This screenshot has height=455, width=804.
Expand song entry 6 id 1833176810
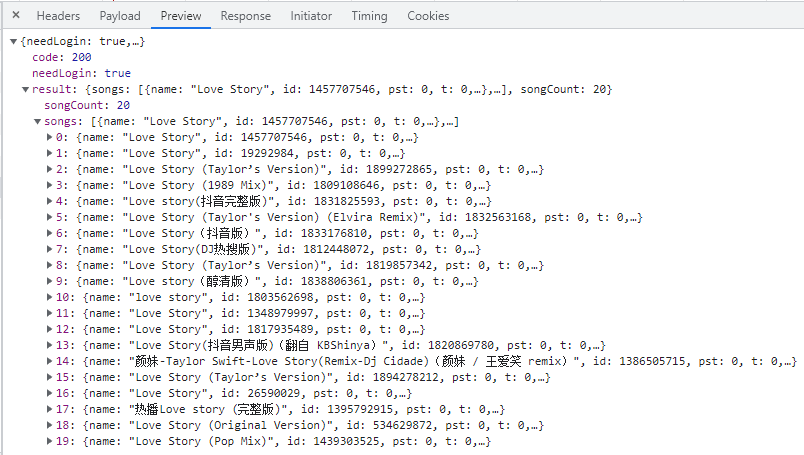point(50,233)
